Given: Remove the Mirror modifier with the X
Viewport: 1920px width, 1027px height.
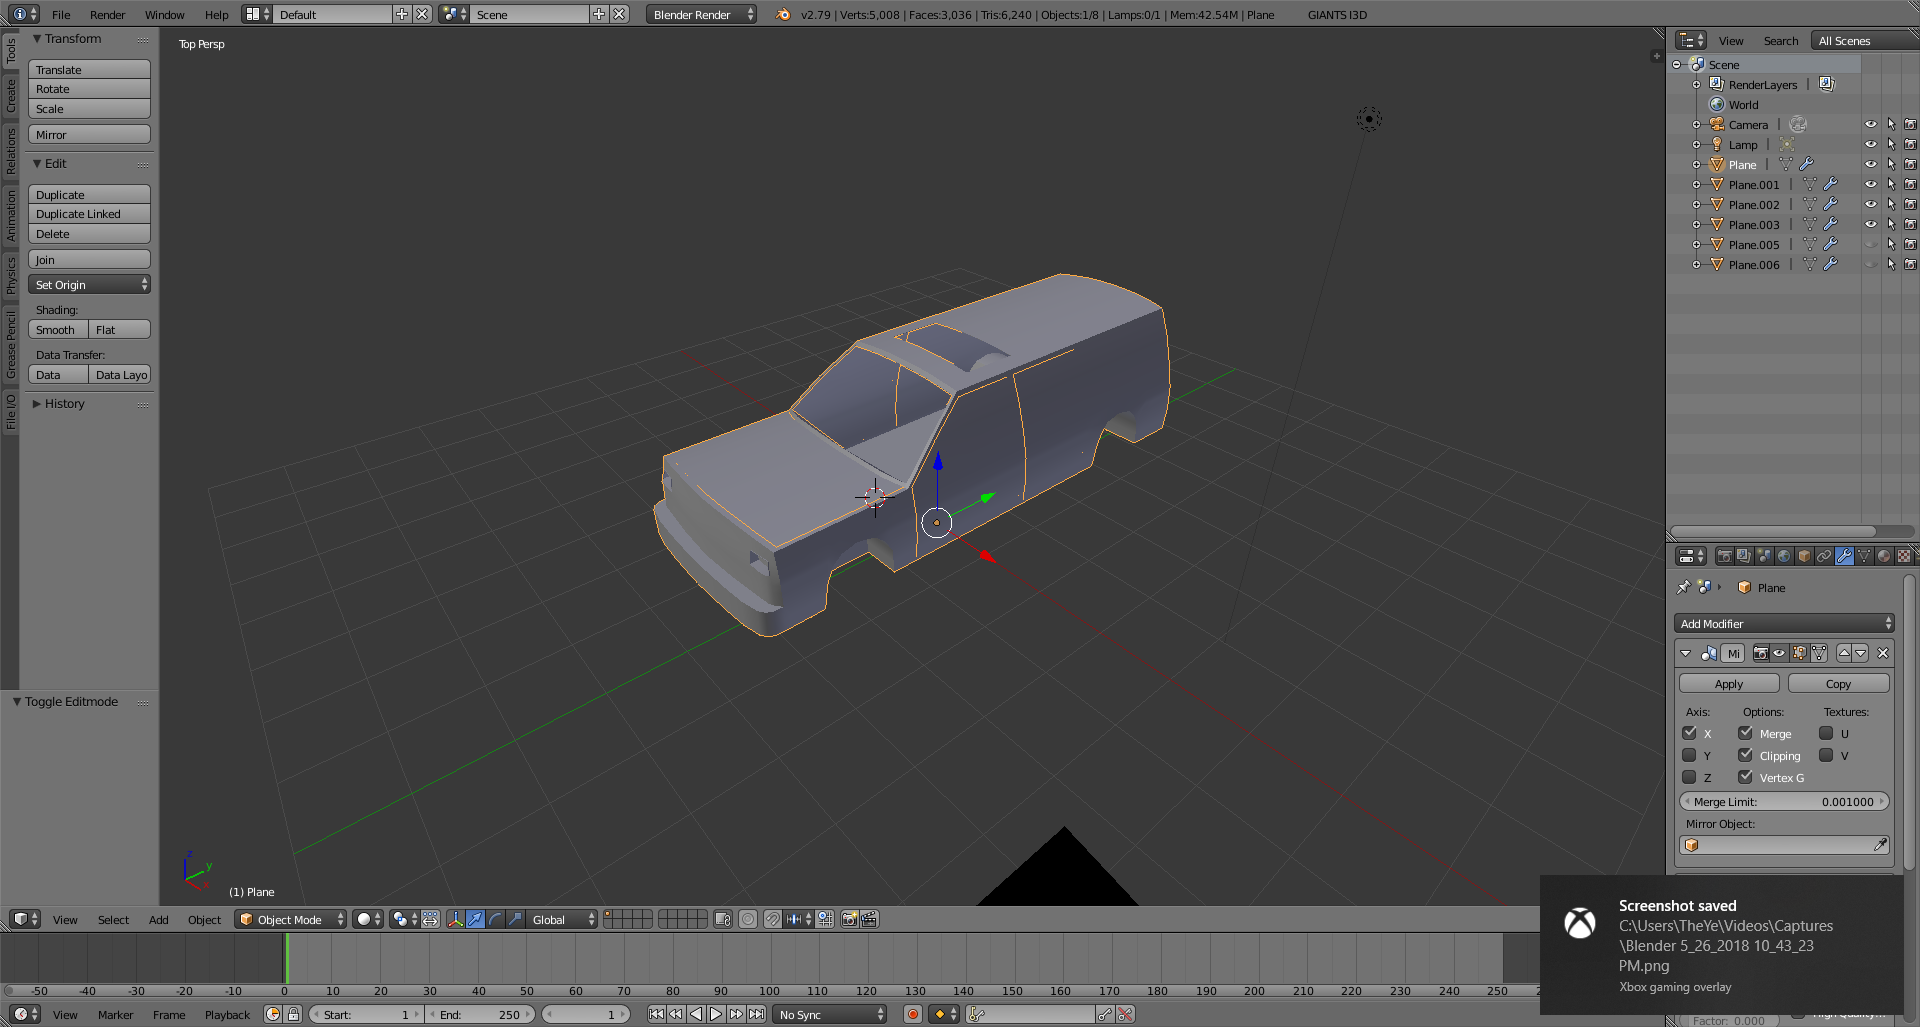Looking at the screenshot, I should [x=1883, y=653].
